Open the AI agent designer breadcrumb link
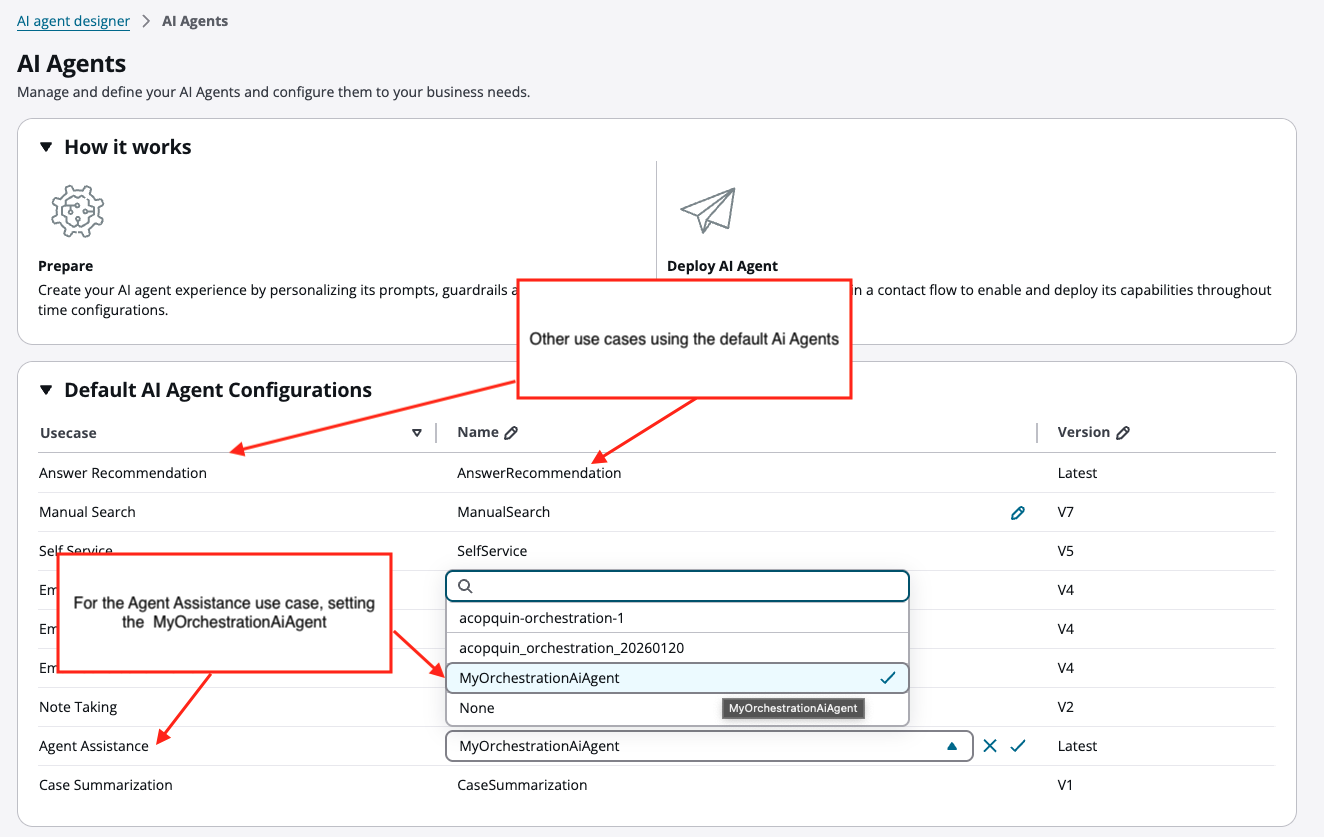The height and width of the screenshot is (837, 1324). [x=73, y=20]
